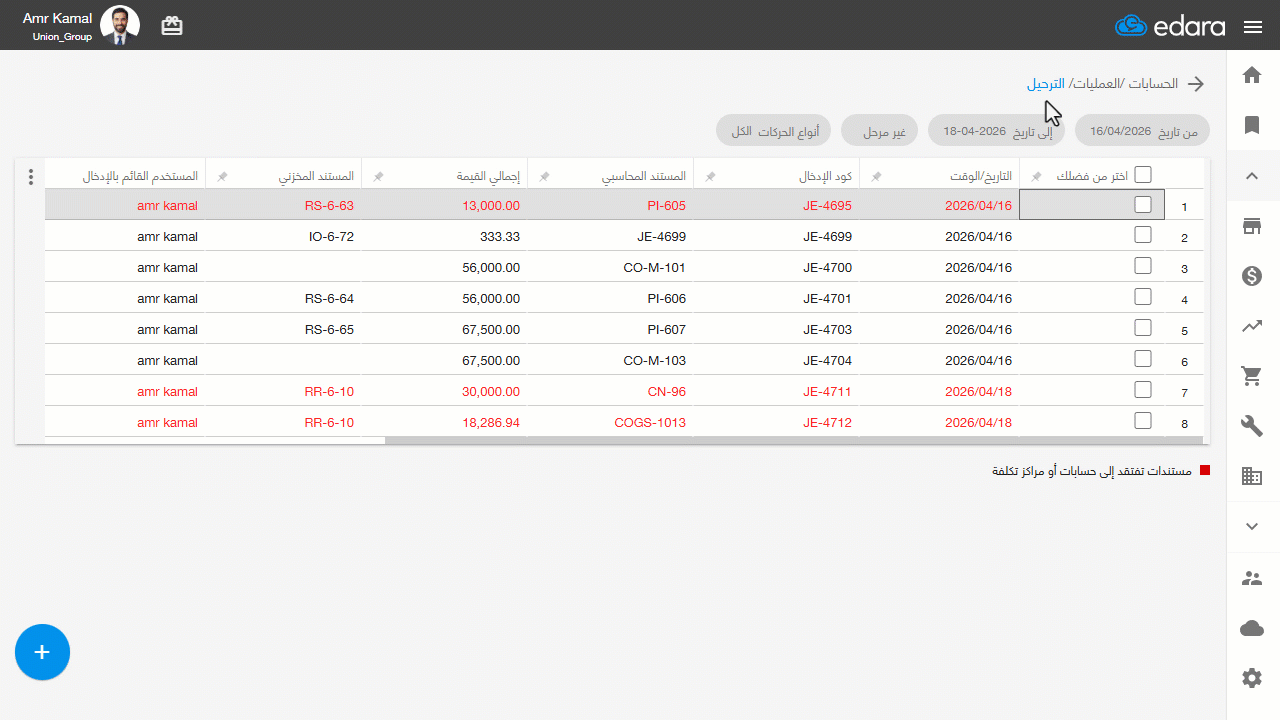The image size is (1280, 720).
Task: Check the box for row JE-4712
Action: [x=1143, y=421]
